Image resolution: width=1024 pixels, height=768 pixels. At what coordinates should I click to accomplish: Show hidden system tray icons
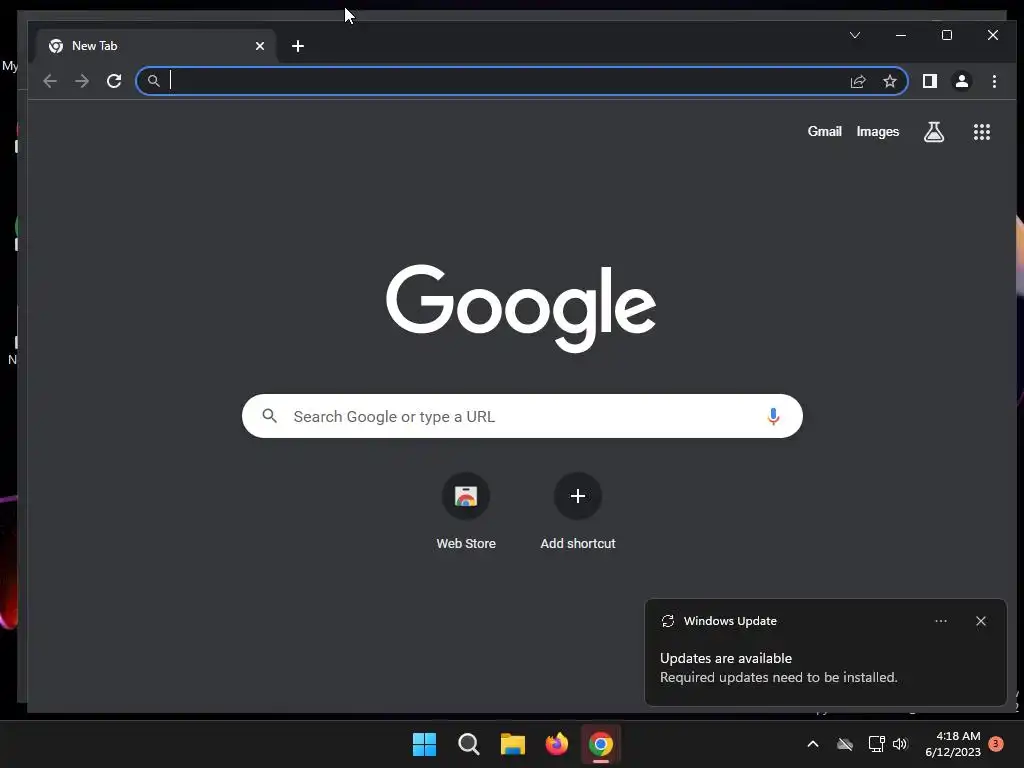(813, 744)
